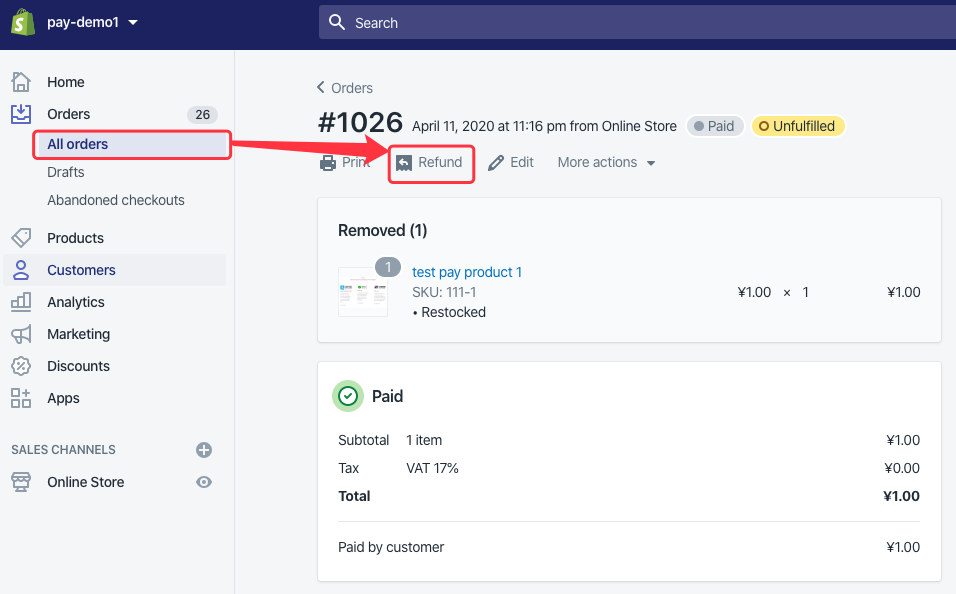
Task: Click the Print icon for order #1026
Action: pos(328,161)
